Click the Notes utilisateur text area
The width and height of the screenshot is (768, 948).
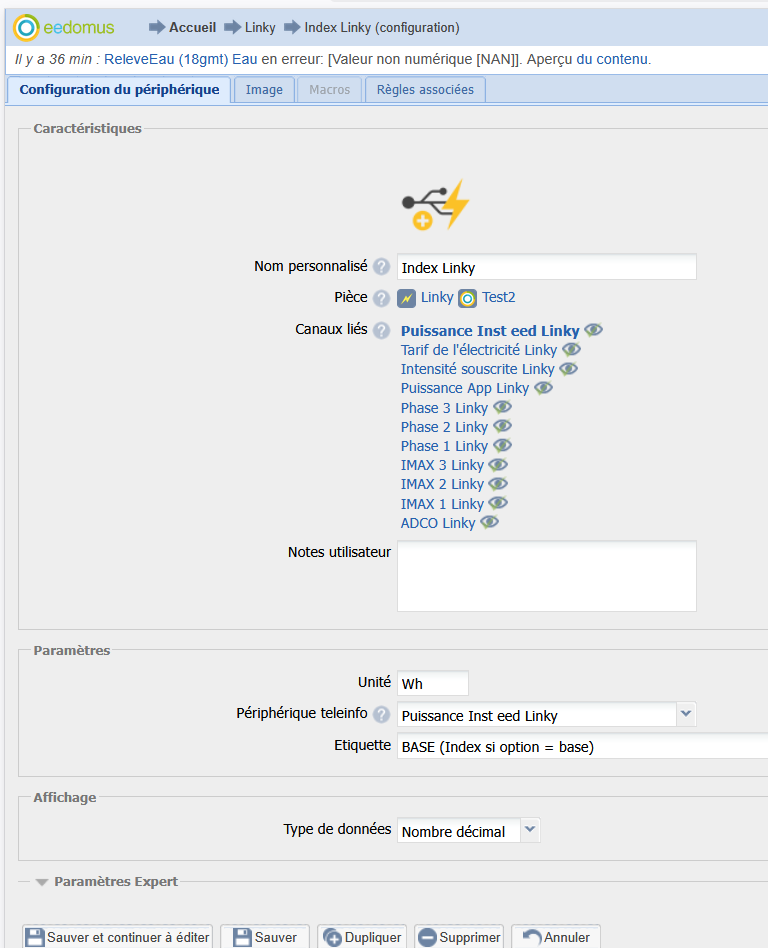547,576
